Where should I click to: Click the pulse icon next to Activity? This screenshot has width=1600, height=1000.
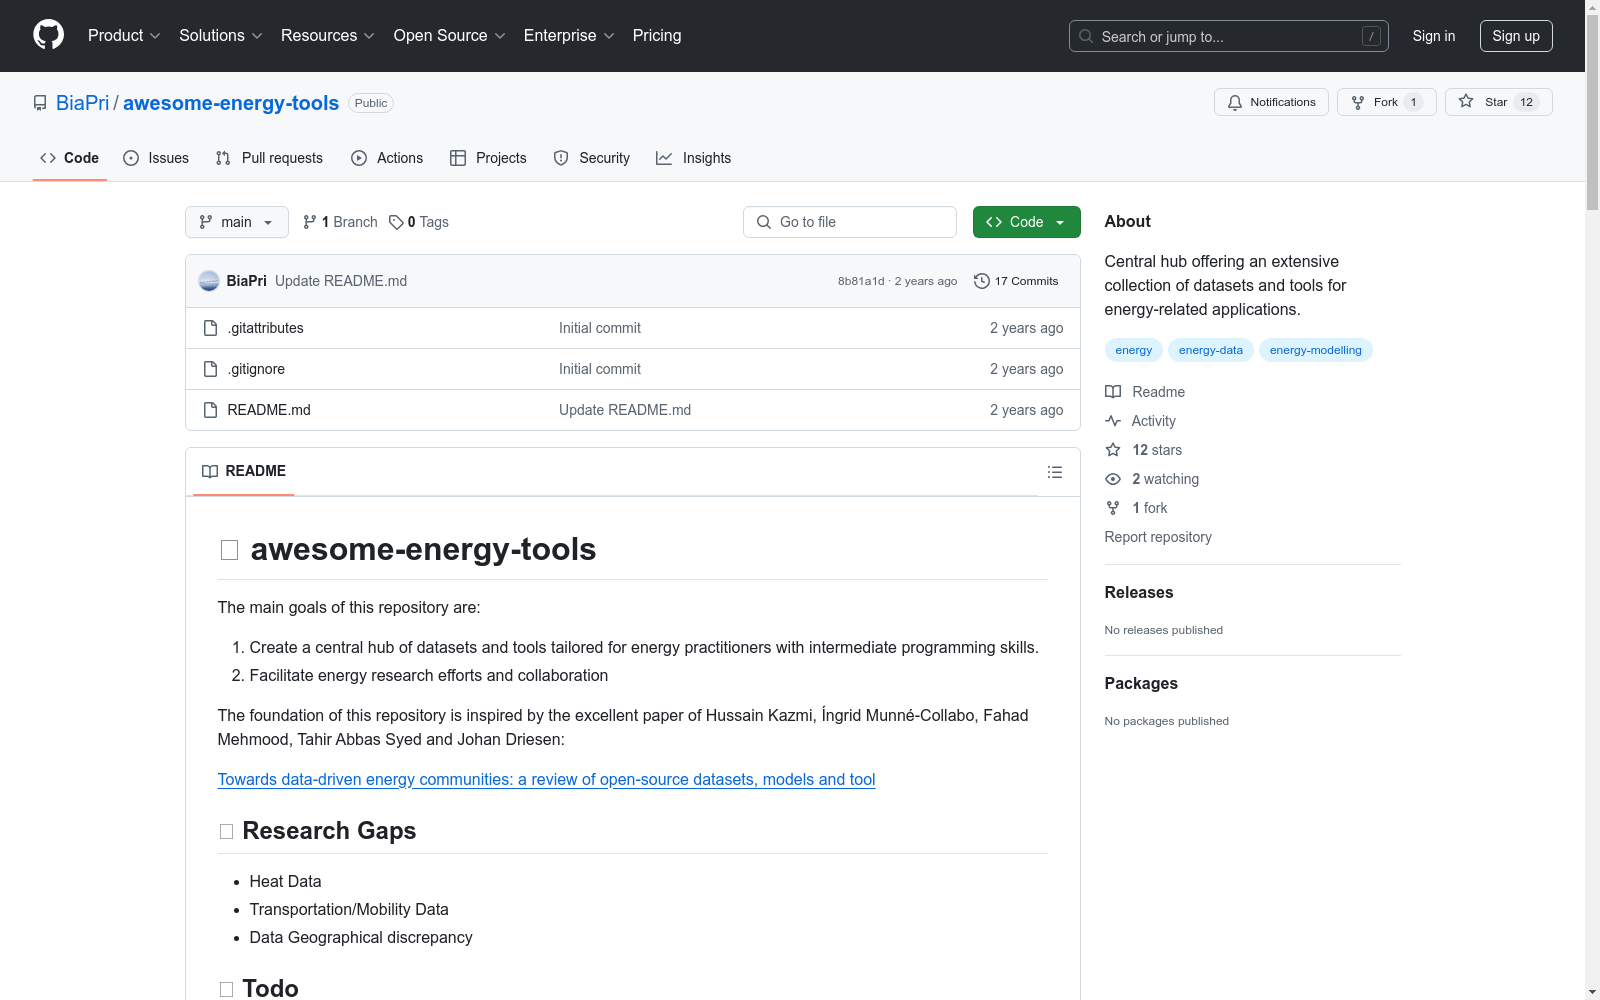click(1113, 421)
